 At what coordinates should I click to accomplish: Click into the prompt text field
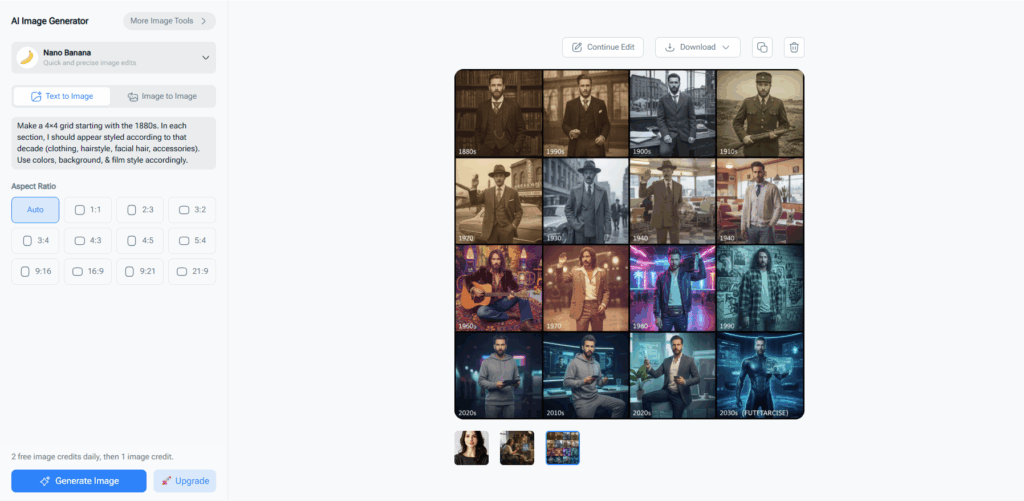pyautogui.click(x=114, y=143)
